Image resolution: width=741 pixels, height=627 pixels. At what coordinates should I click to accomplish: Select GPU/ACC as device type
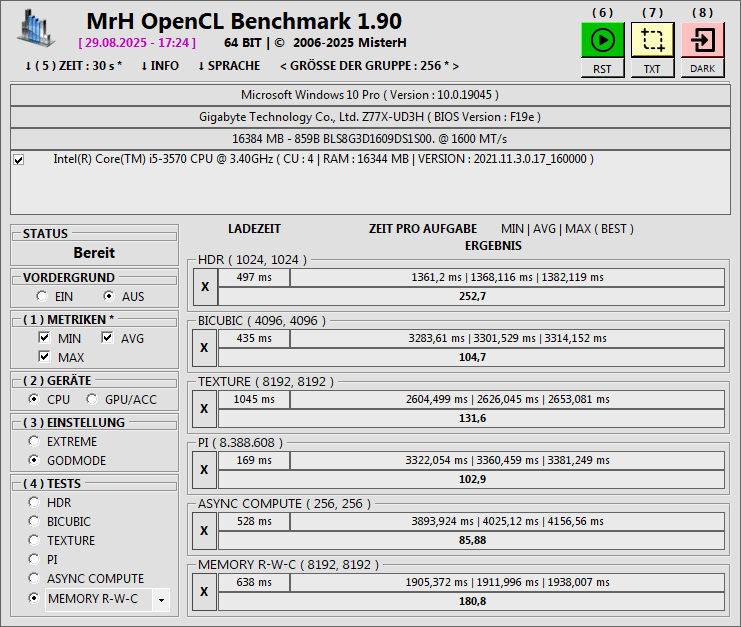pyautogui.click(x=92, y=399)
